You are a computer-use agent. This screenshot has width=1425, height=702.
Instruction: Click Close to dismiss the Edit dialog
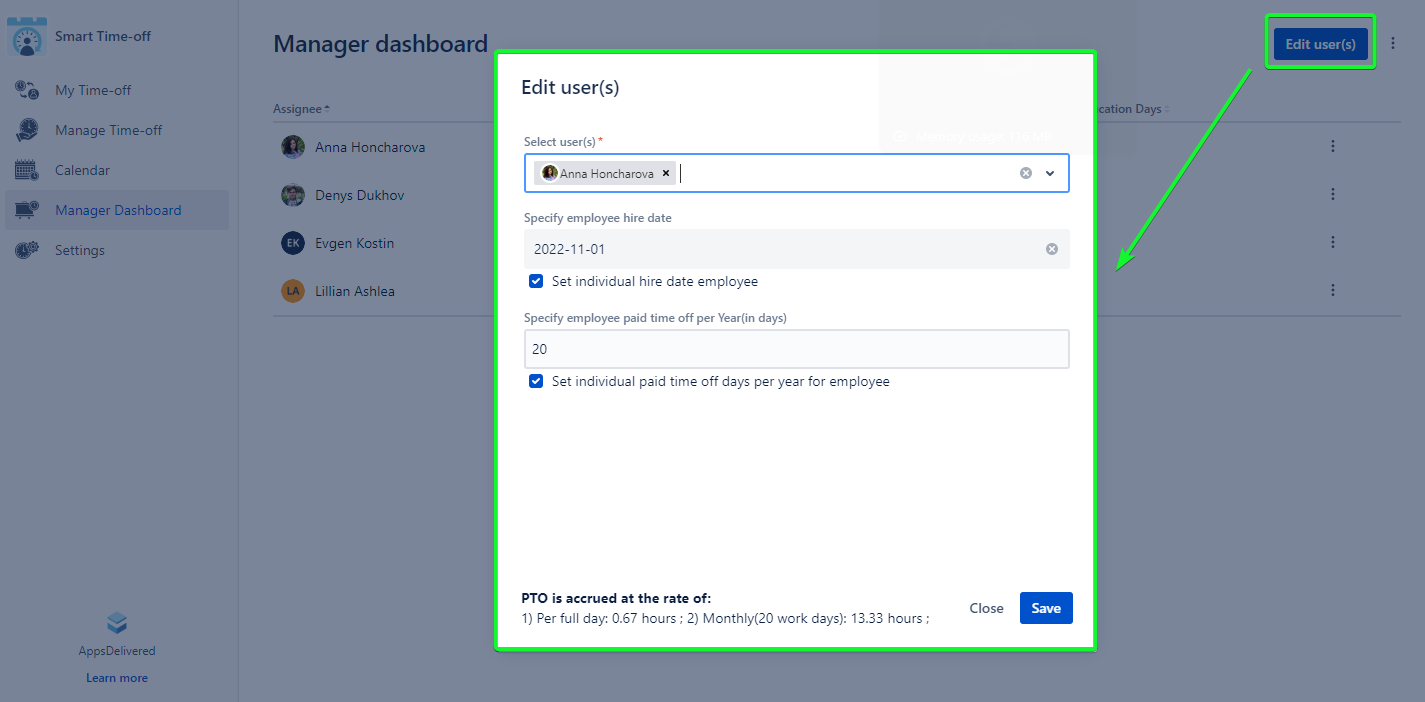pyautogui.click(x=986, y=608)
